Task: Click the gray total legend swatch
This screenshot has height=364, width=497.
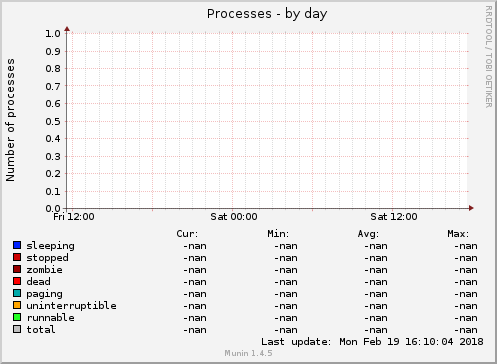Action: pyautogui.click(x=17, y=329)
